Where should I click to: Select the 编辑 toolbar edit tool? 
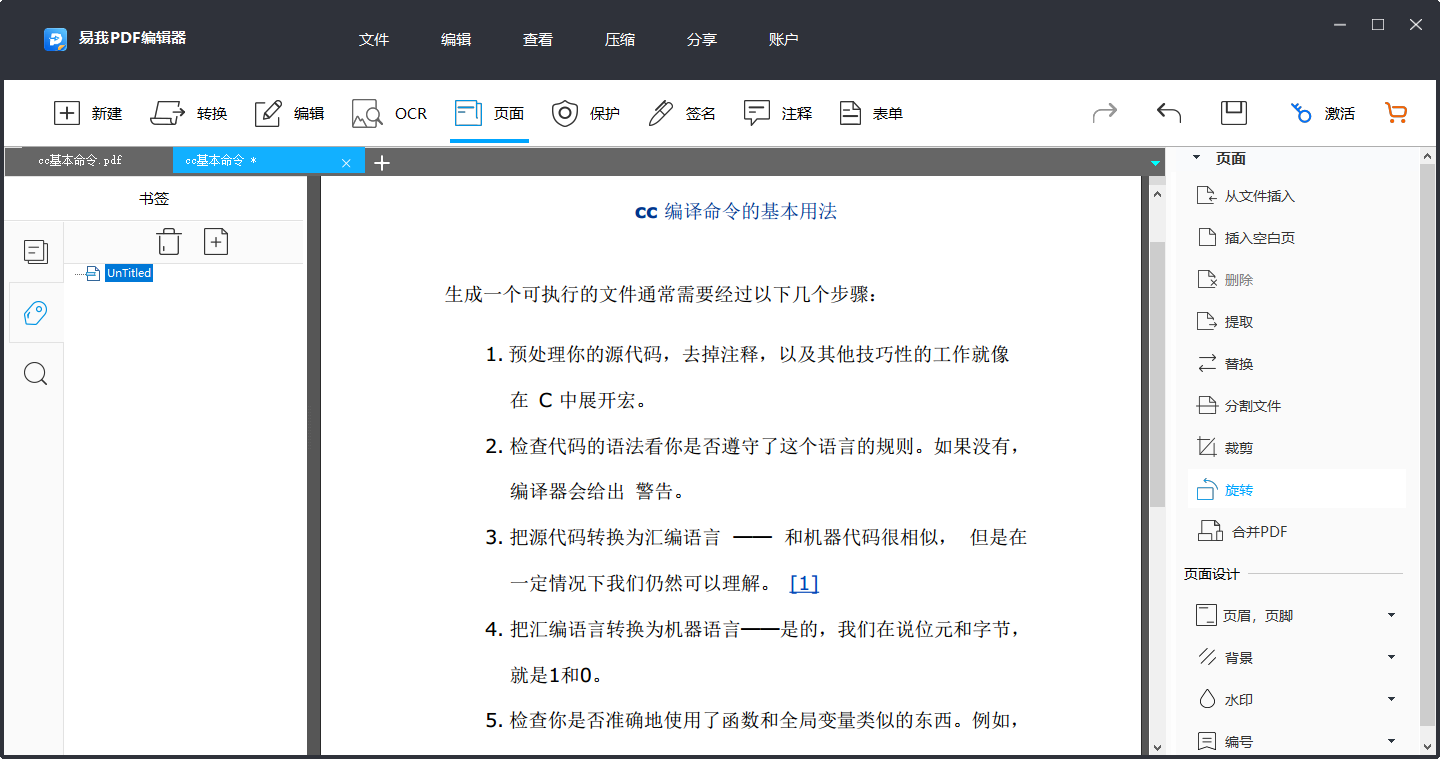click(289, 113)
